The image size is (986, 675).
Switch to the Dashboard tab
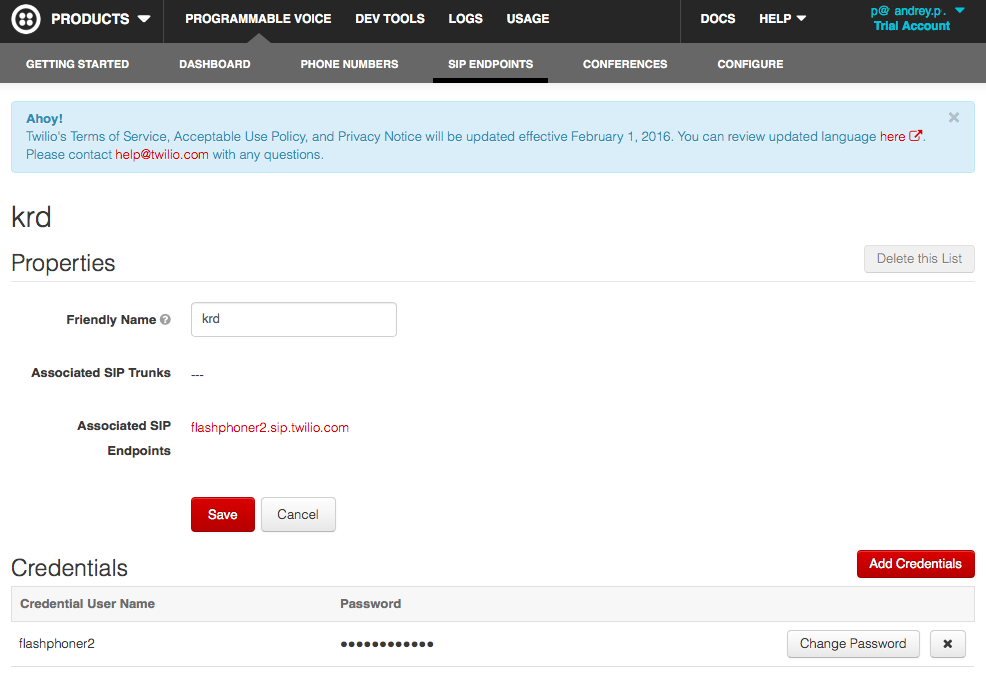click(x=214, y=64)
